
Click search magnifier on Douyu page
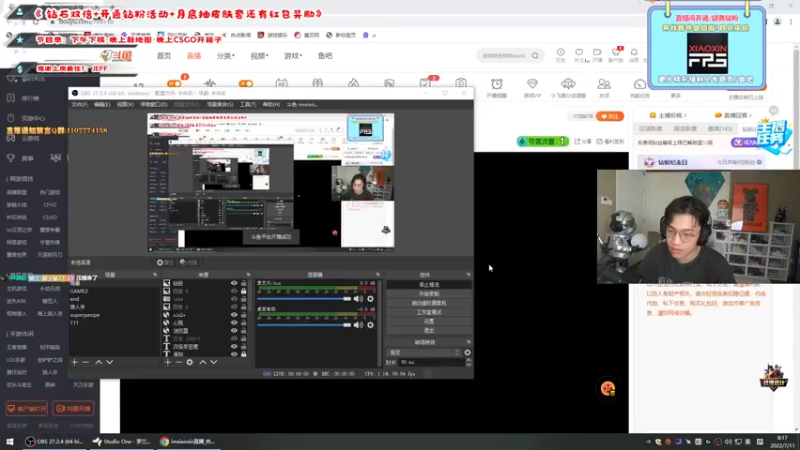[535, 56]
